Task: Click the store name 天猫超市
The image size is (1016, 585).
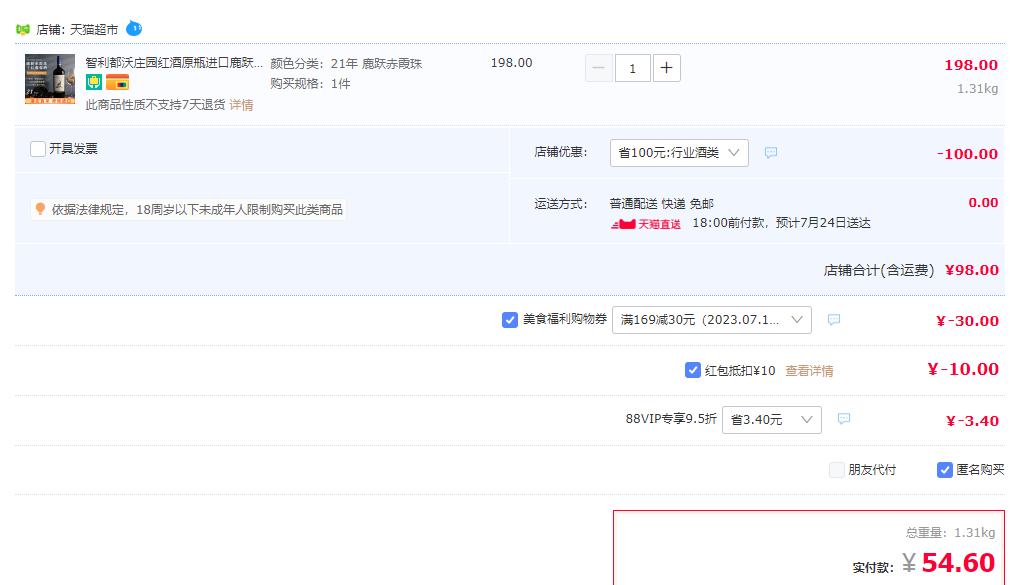Action: point(94,30)
